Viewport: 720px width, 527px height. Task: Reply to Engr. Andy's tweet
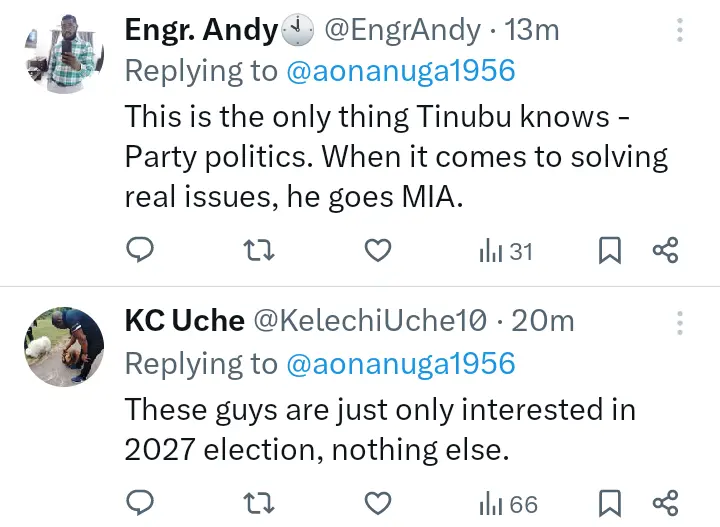(141, 251)
